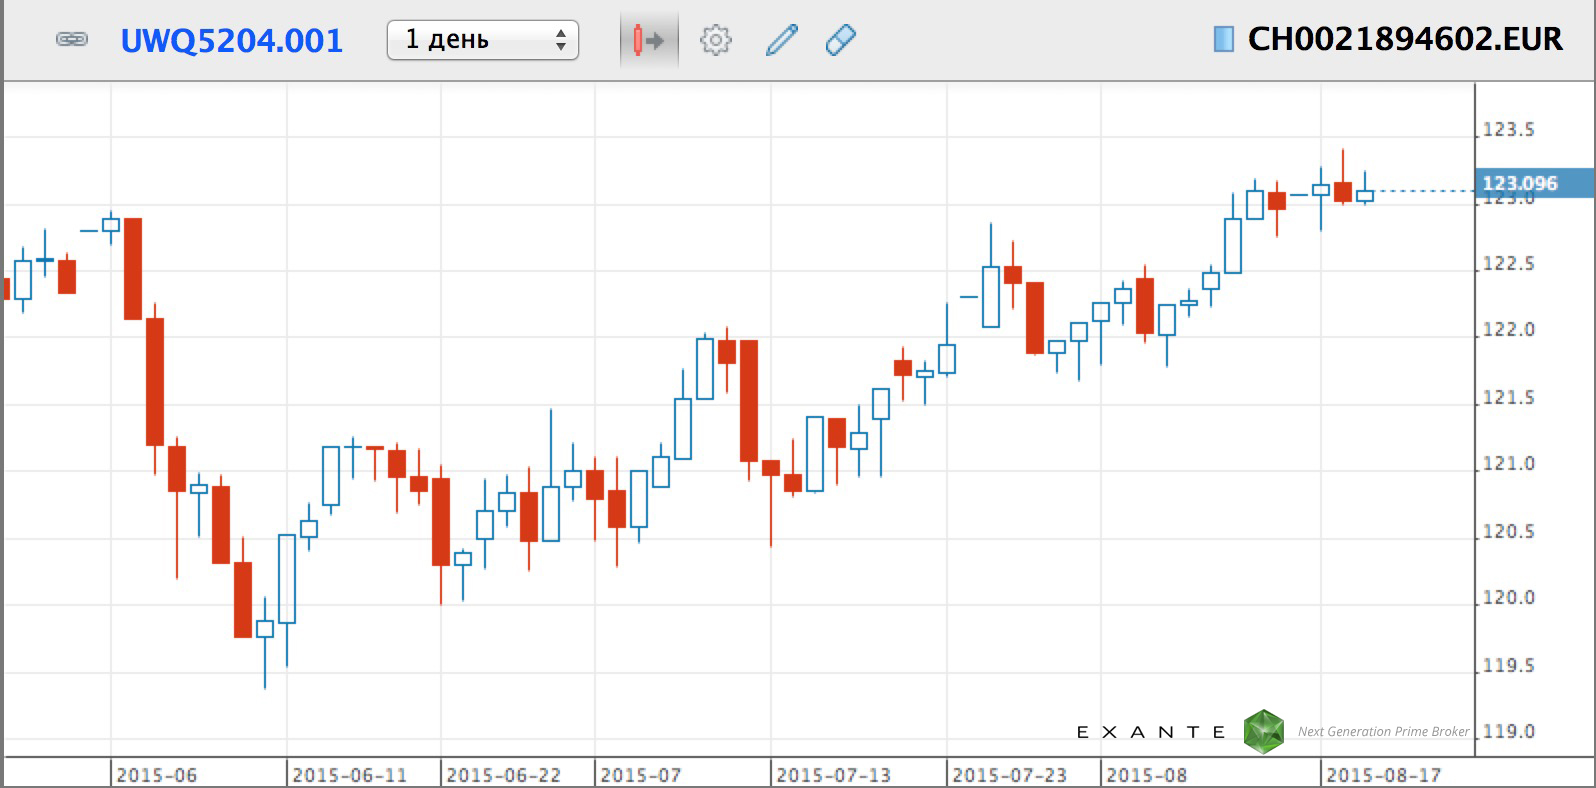This screenshot has height=788, width=1596.
Task: Select the 2015-06-22 date axis label
Action: click(x=503, y=775)
